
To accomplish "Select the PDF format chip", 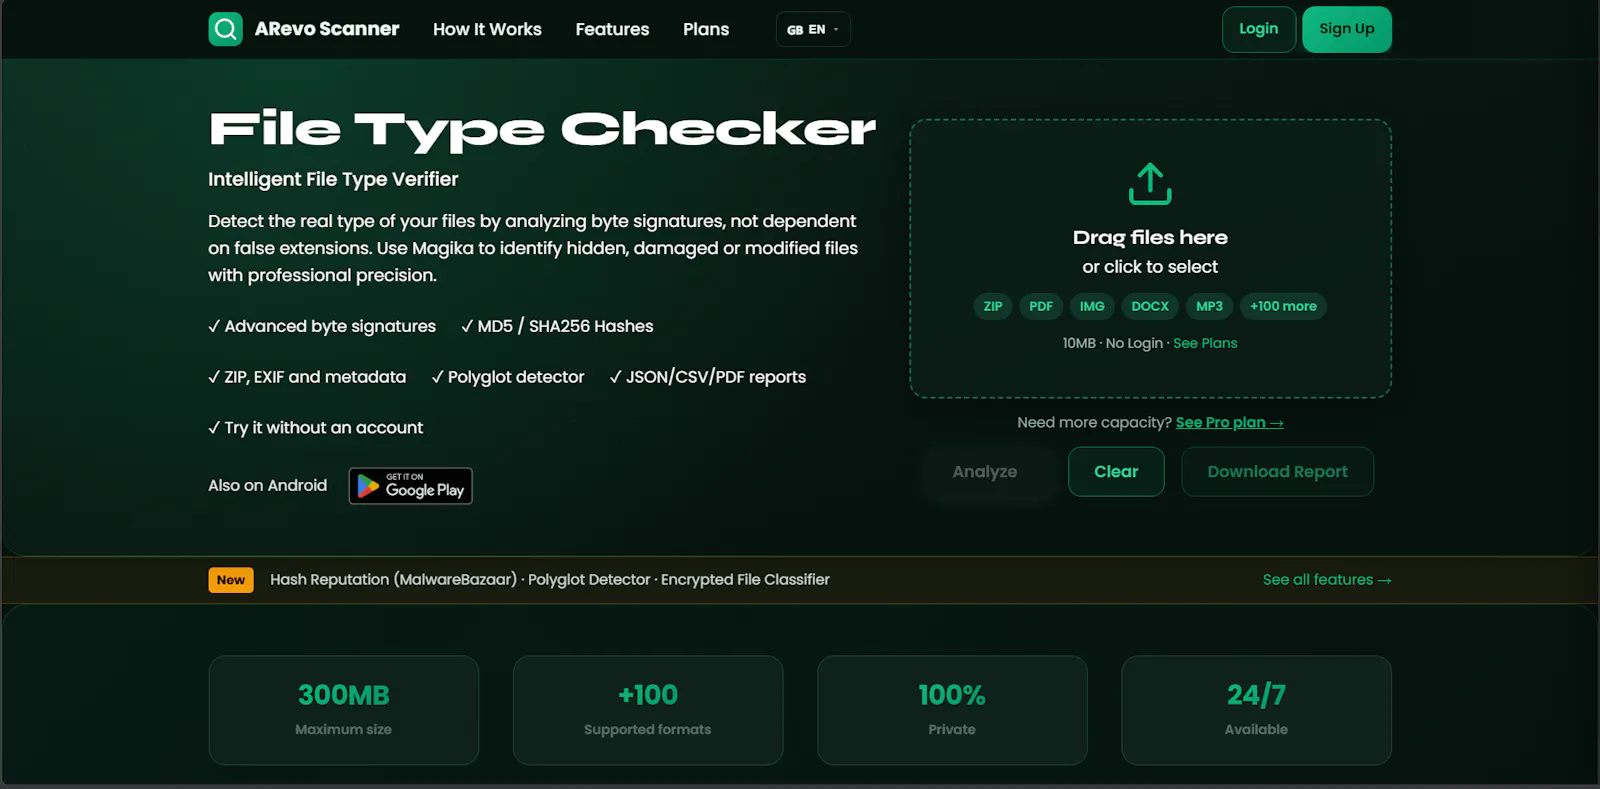I will [1041, 306].
